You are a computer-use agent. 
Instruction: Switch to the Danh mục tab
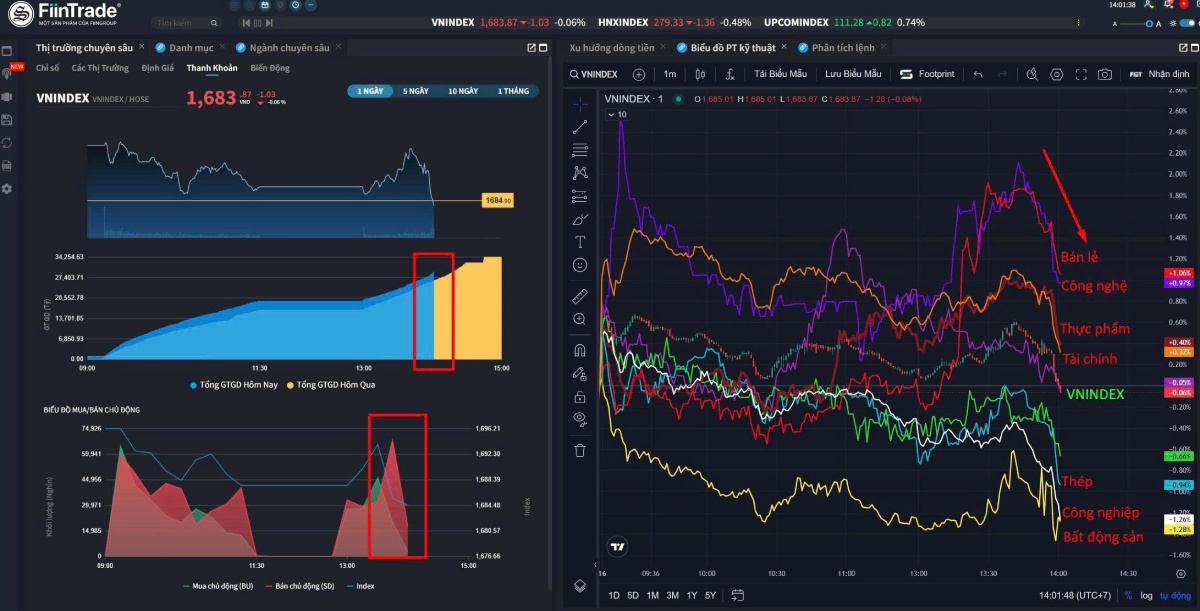(190, 47)
